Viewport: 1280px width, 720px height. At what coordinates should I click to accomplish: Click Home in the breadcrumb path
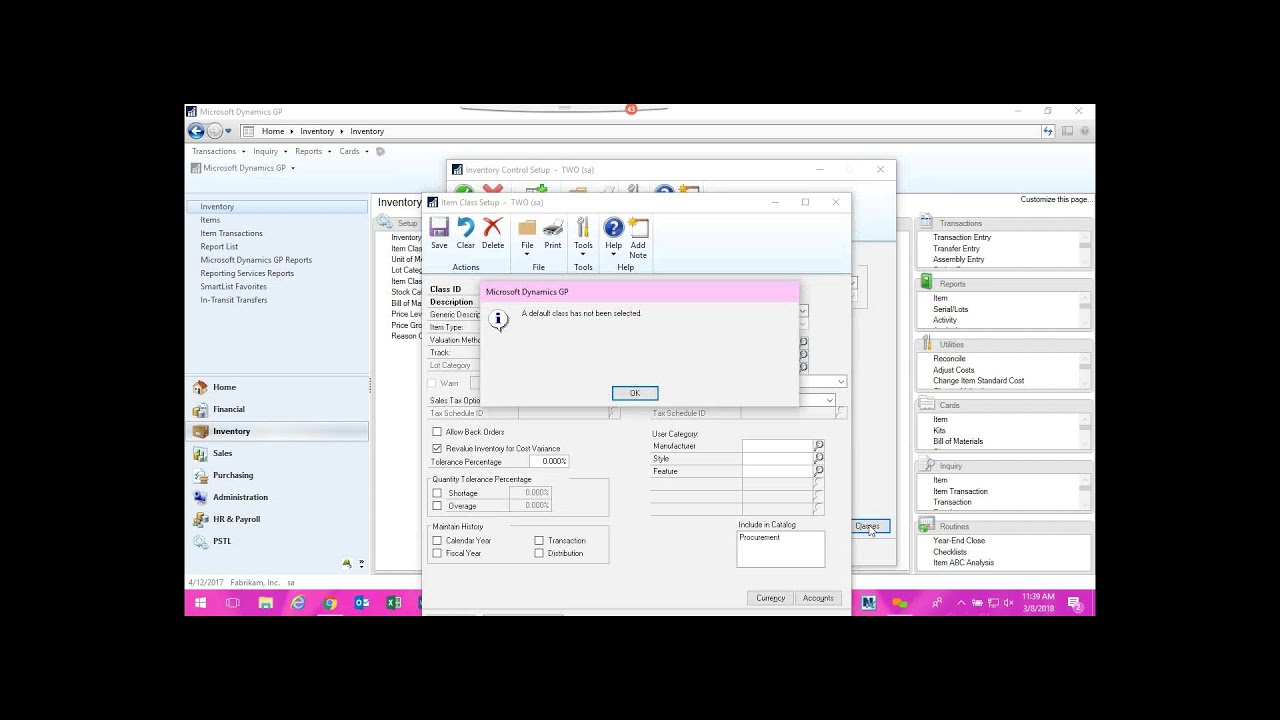coord(273,131)
